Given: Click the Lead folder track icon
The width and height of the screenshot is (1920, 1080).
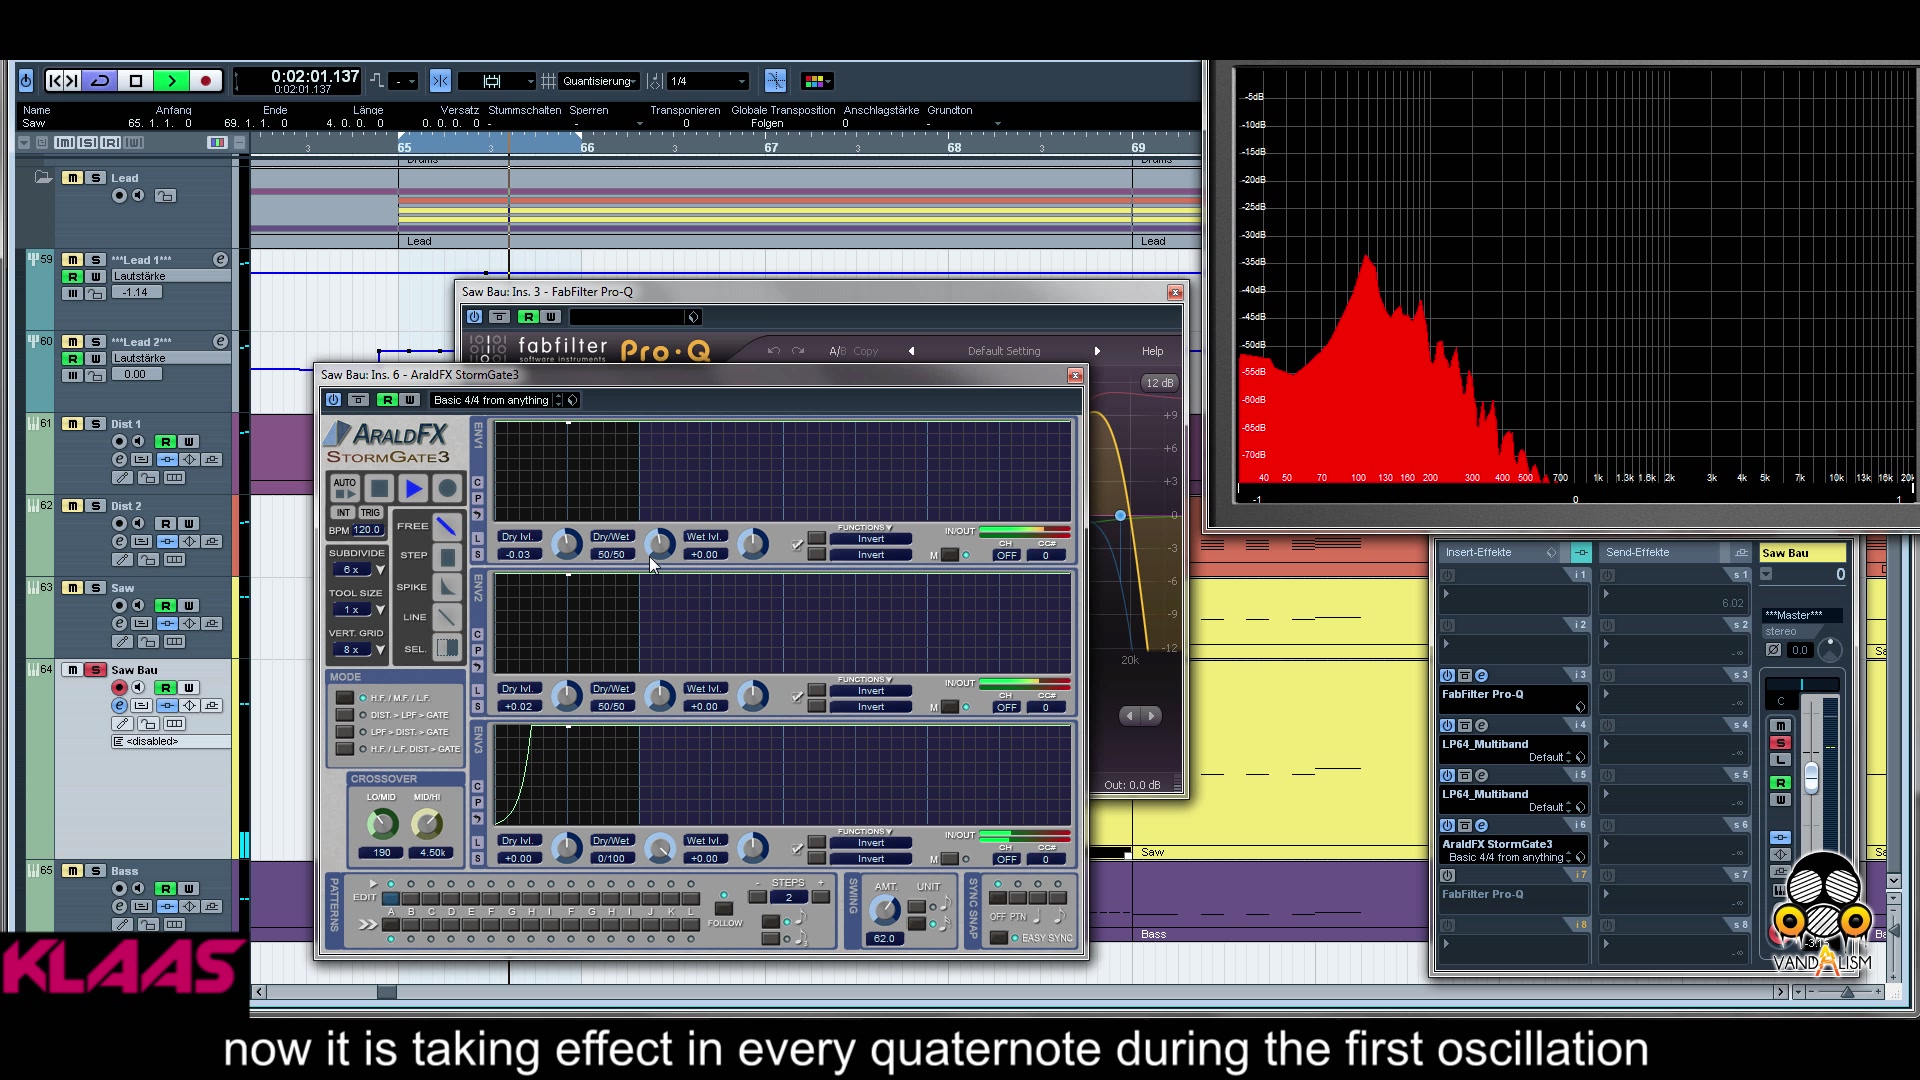Looking at the screenshot, I should click(x=43, y=178).
